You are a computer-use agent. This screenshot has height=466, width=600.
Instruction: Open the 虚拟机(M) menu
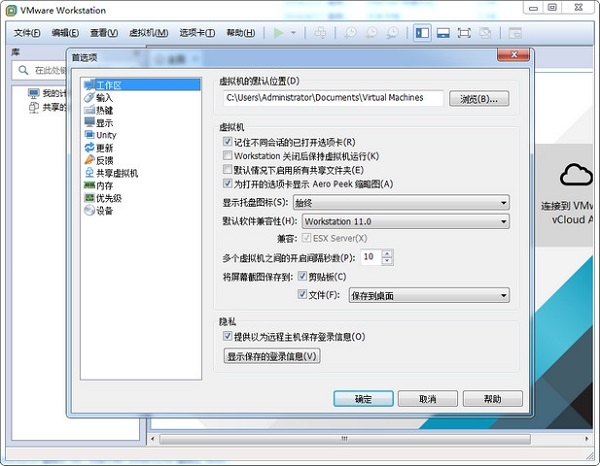148,33
